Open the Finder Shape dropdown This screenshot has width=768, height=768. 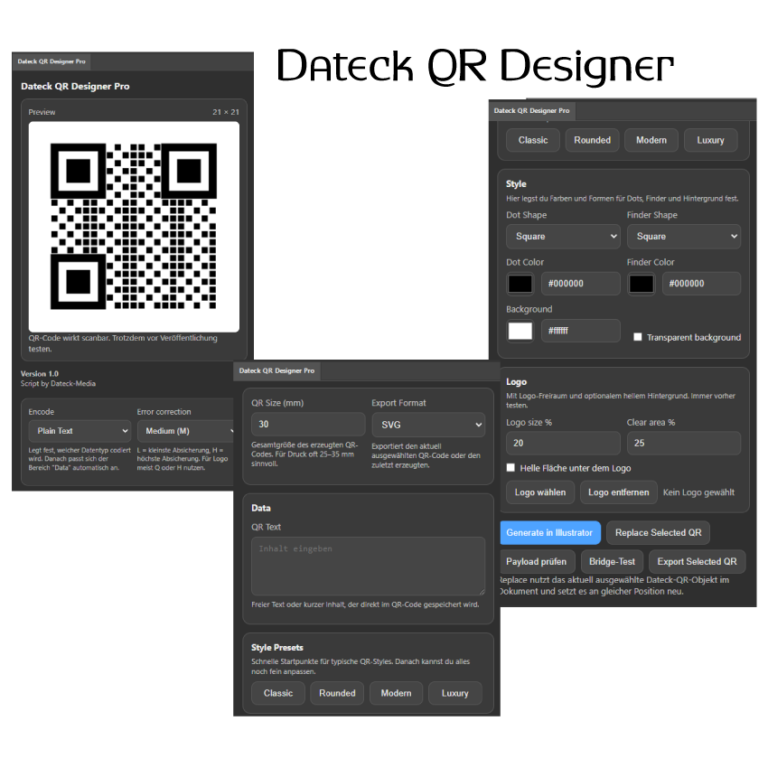click(684, 237)
